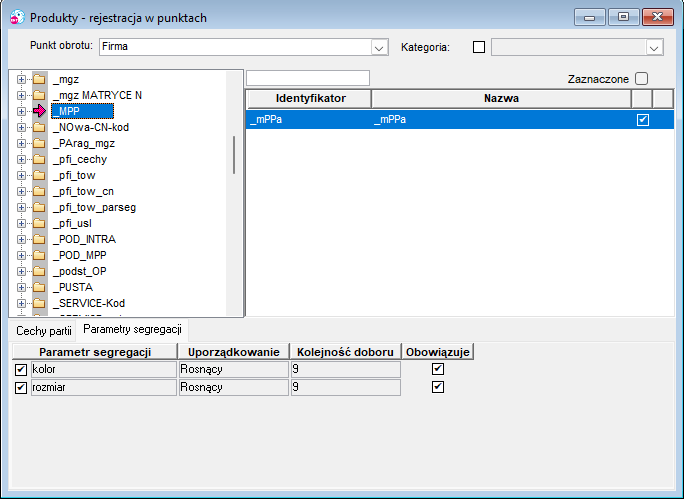
Task: Click the Parametr segregacji column header
Action: coord(95,352)
